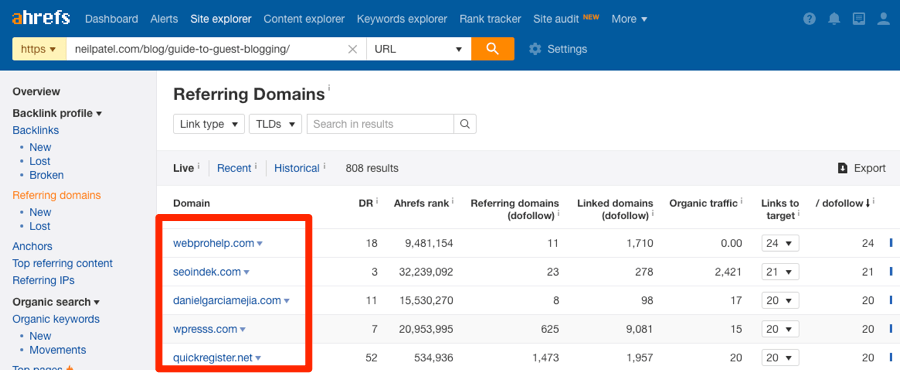The image size is (900, 373).
Task: Click the orange search magnifier button
Action: [492, 49]
